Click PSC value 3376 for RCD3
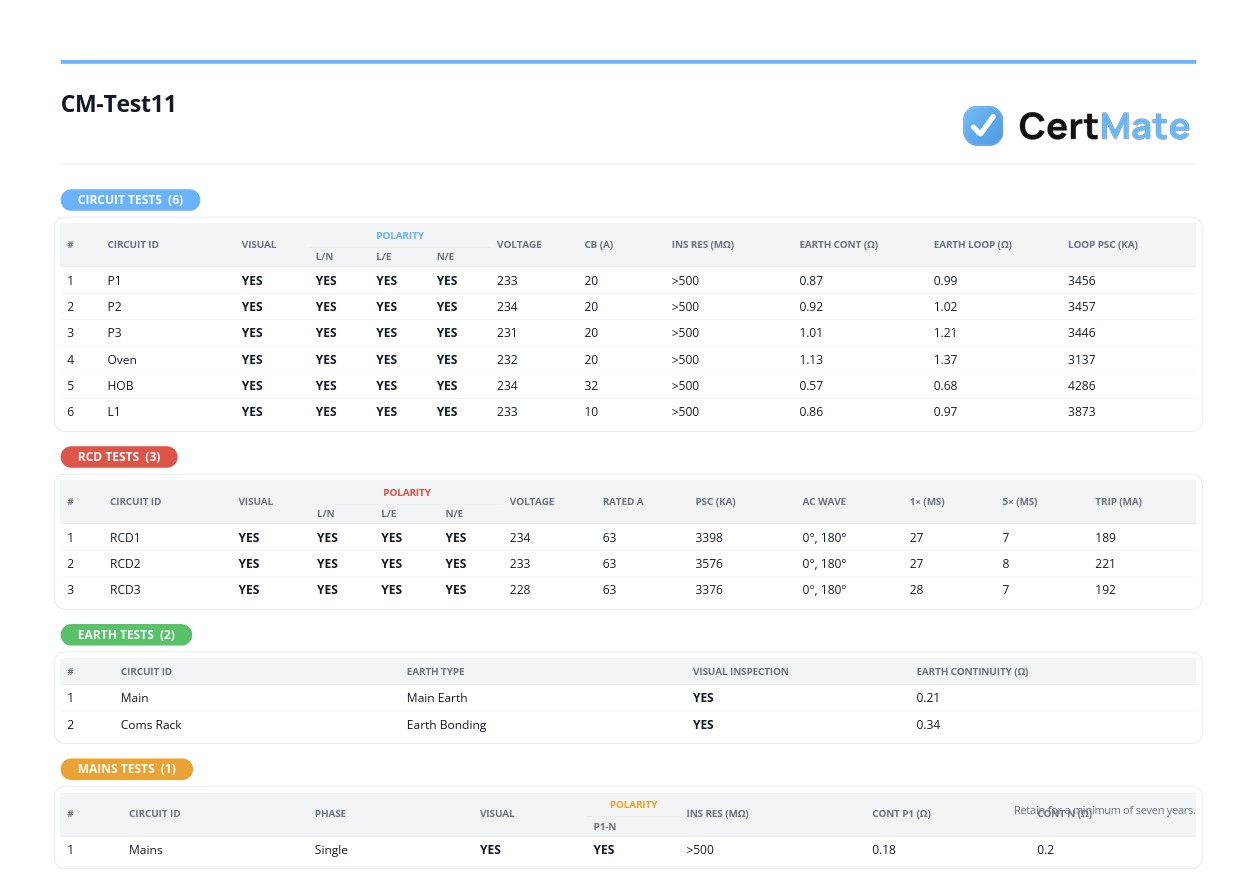1256x885 pixels. tap(709, 590)
